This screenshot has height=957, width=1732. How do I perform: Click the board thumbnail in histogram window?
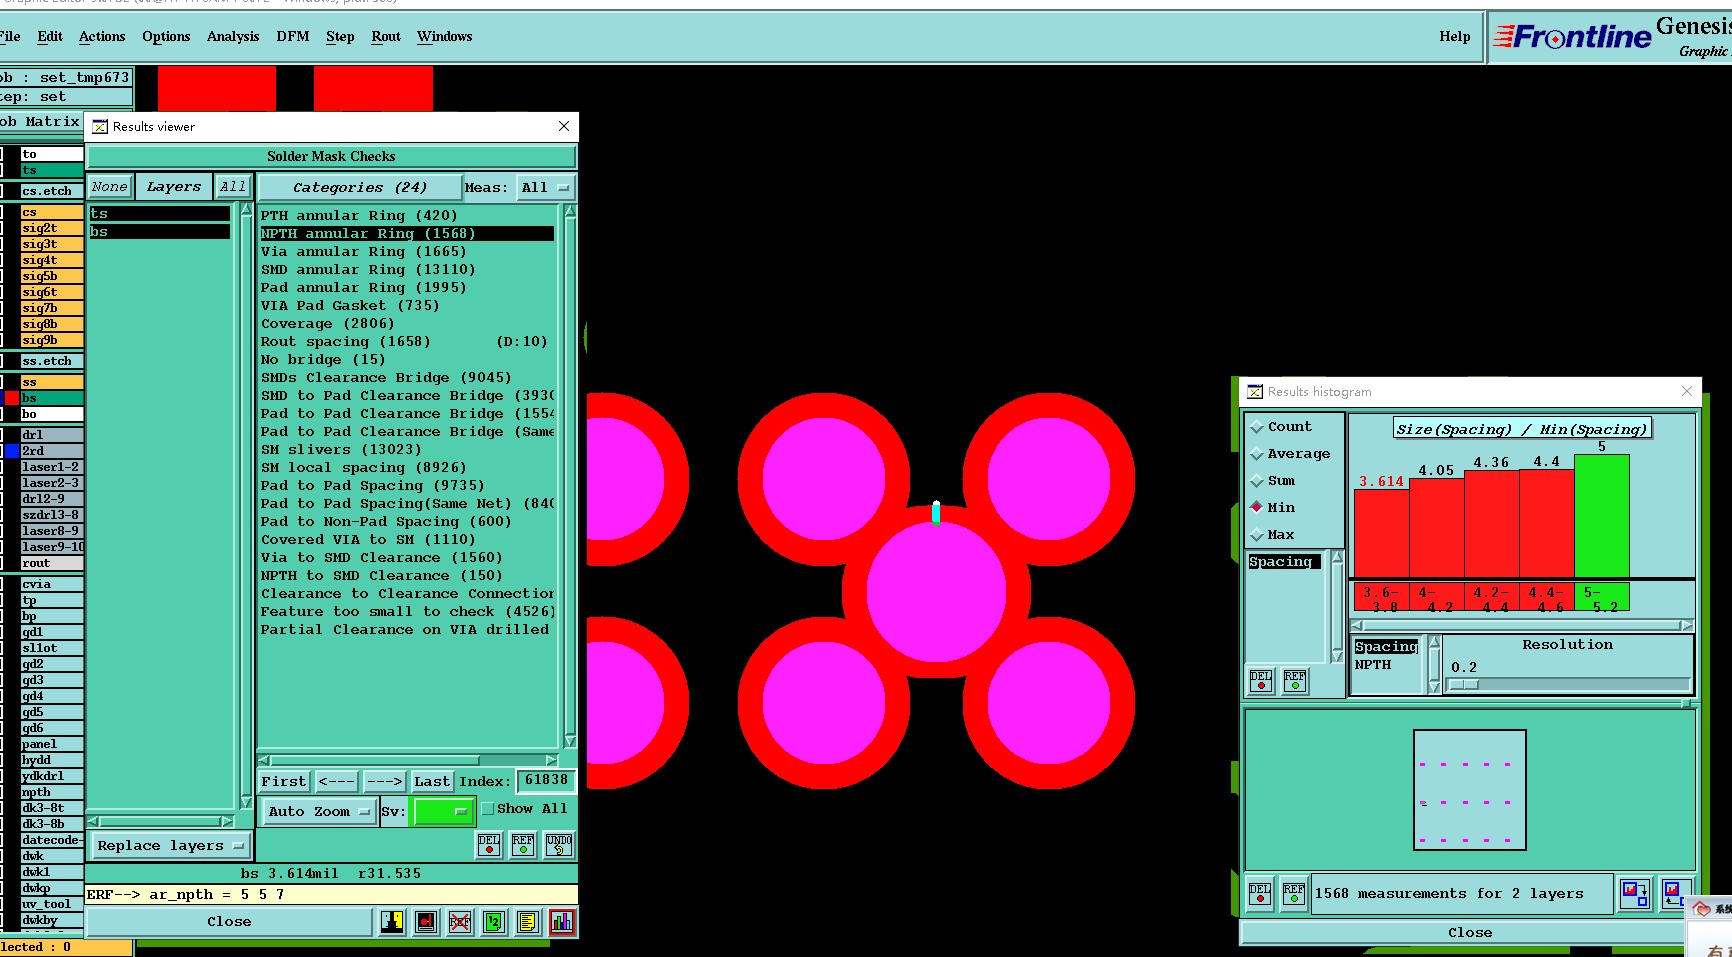1469,790
